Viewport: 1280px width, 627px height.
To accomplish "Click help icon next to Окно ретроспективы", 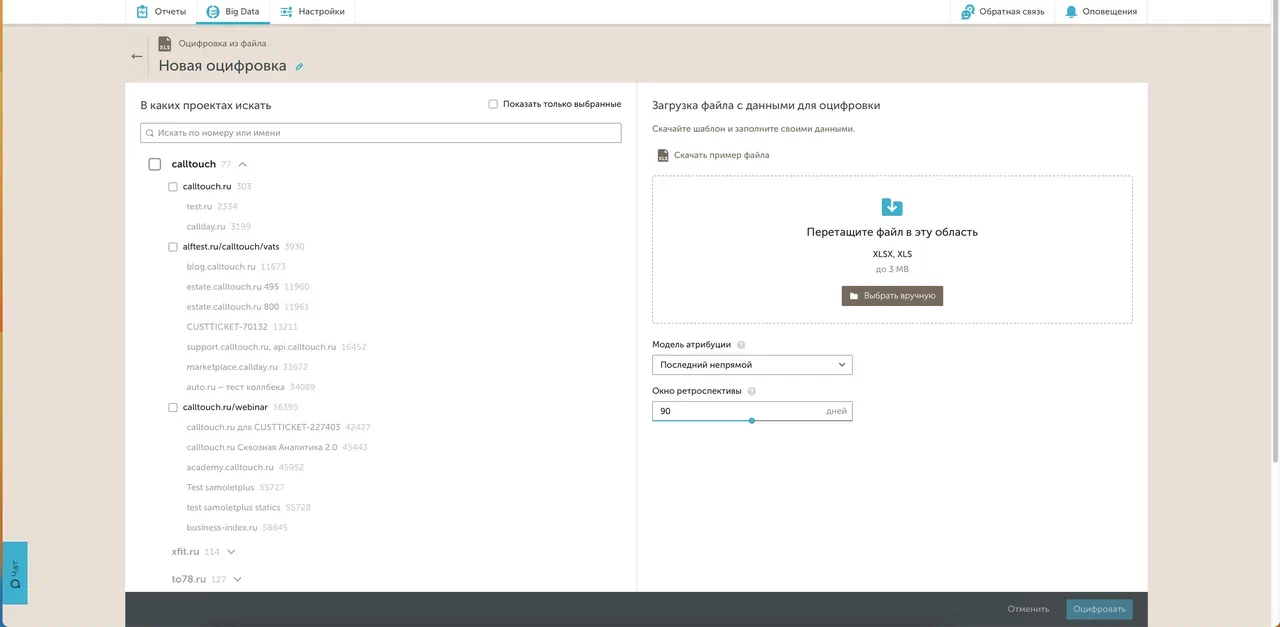I will pos(751,392).
